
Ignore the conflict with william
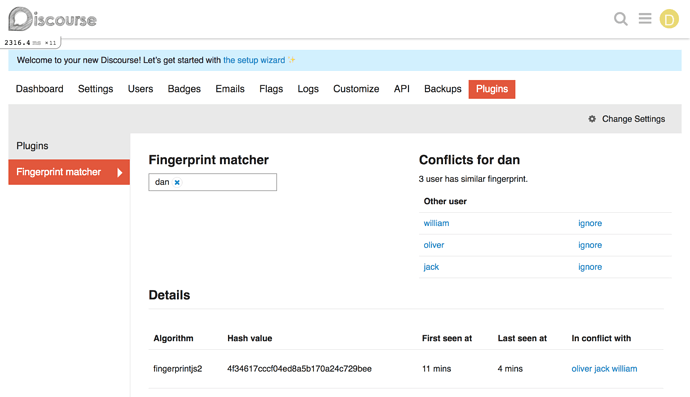590,223
